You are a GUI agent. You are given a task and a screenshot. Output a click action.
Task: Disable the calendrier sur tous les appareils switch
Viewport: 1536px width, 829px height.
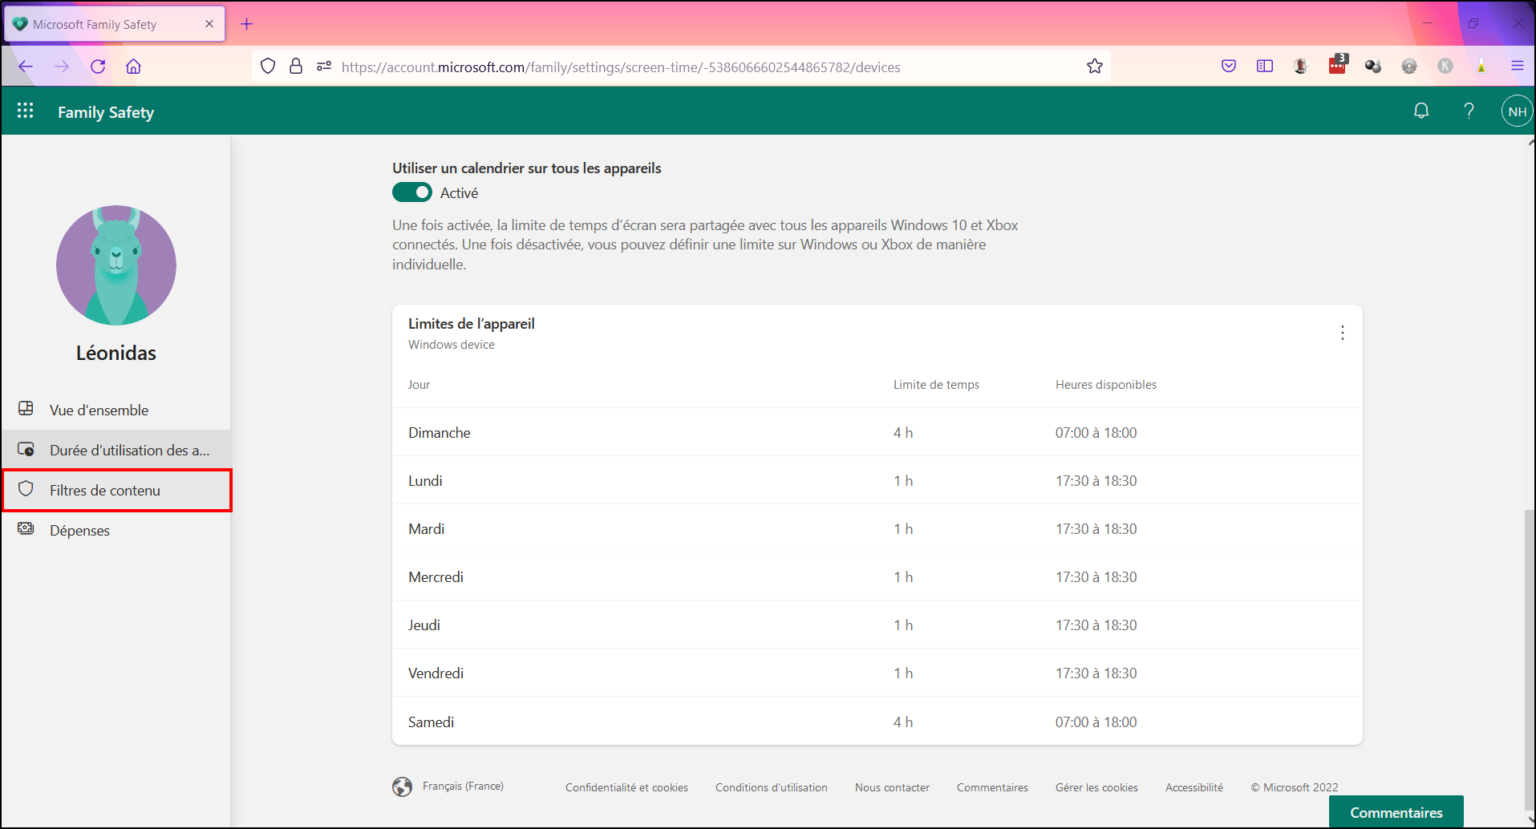(412, 192)
